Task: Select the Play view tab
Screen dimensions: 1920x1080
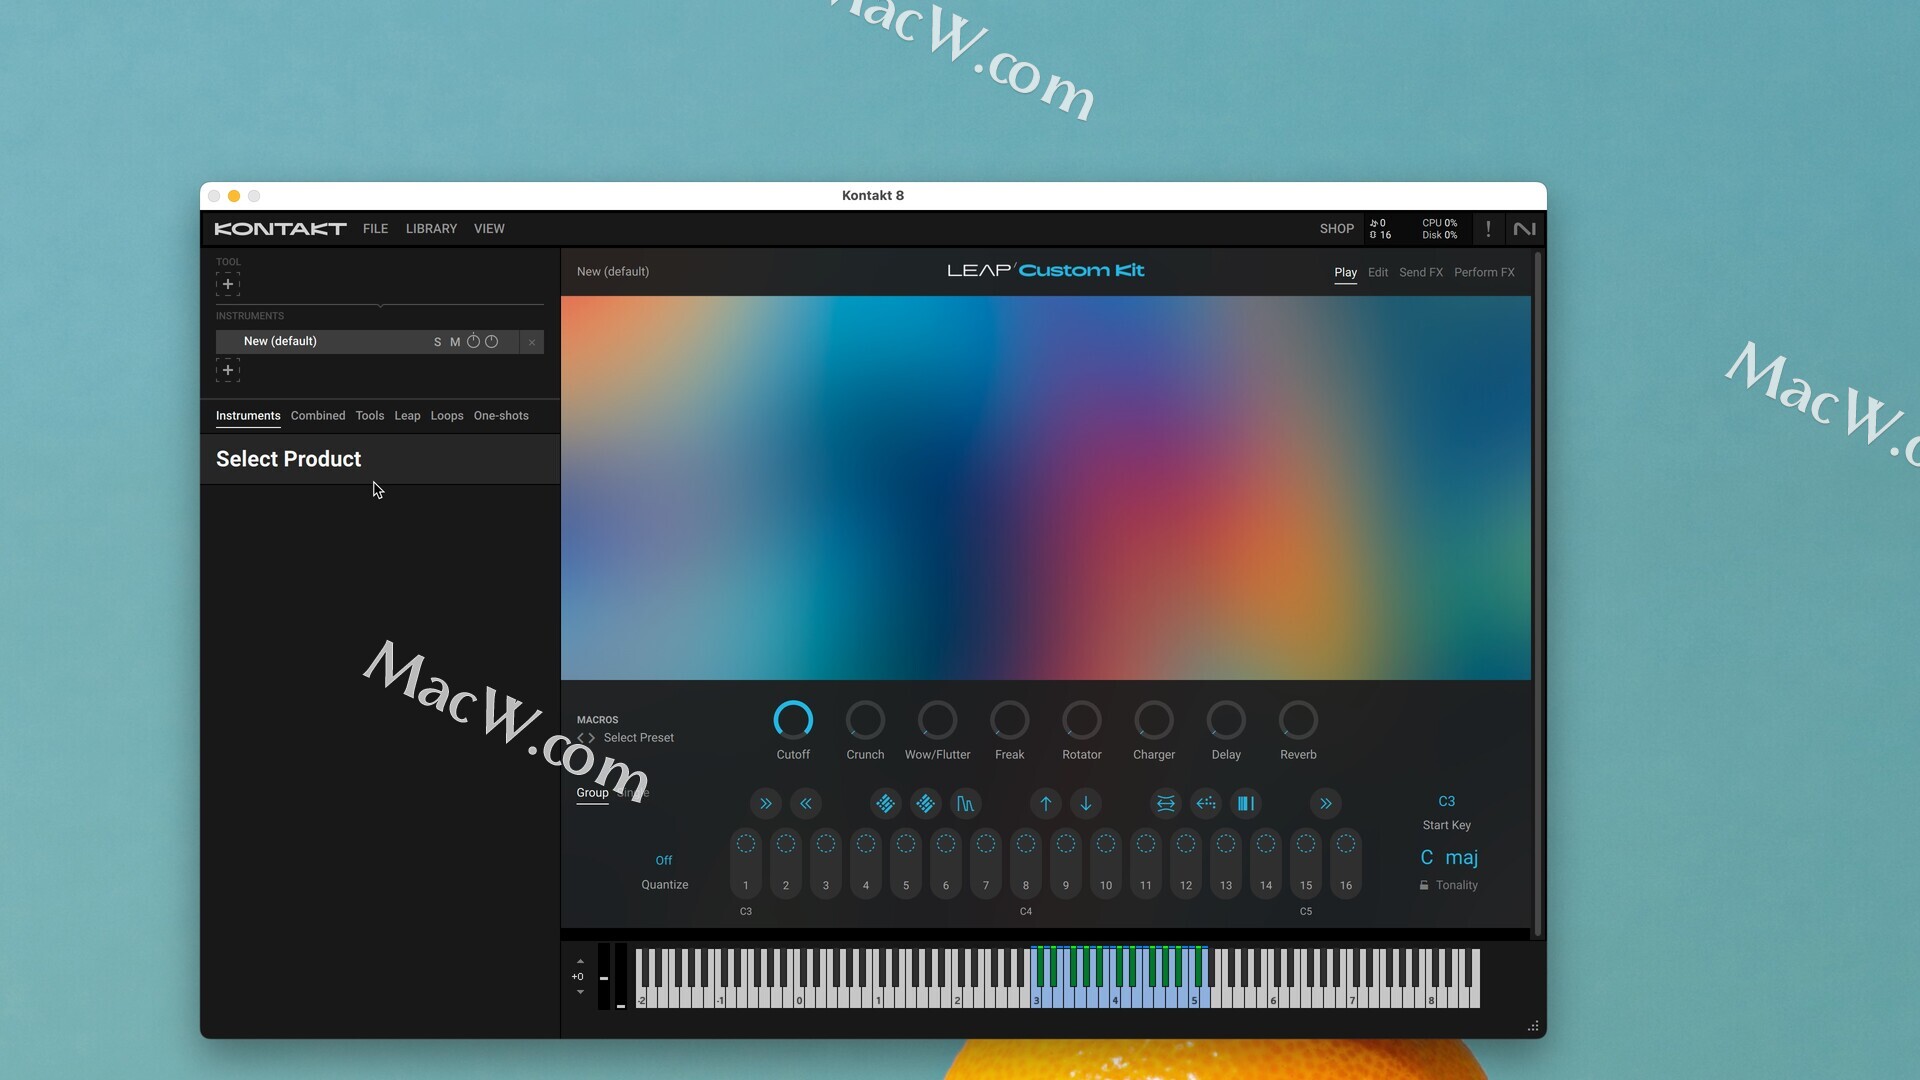Action: (x=1346, y=273)
